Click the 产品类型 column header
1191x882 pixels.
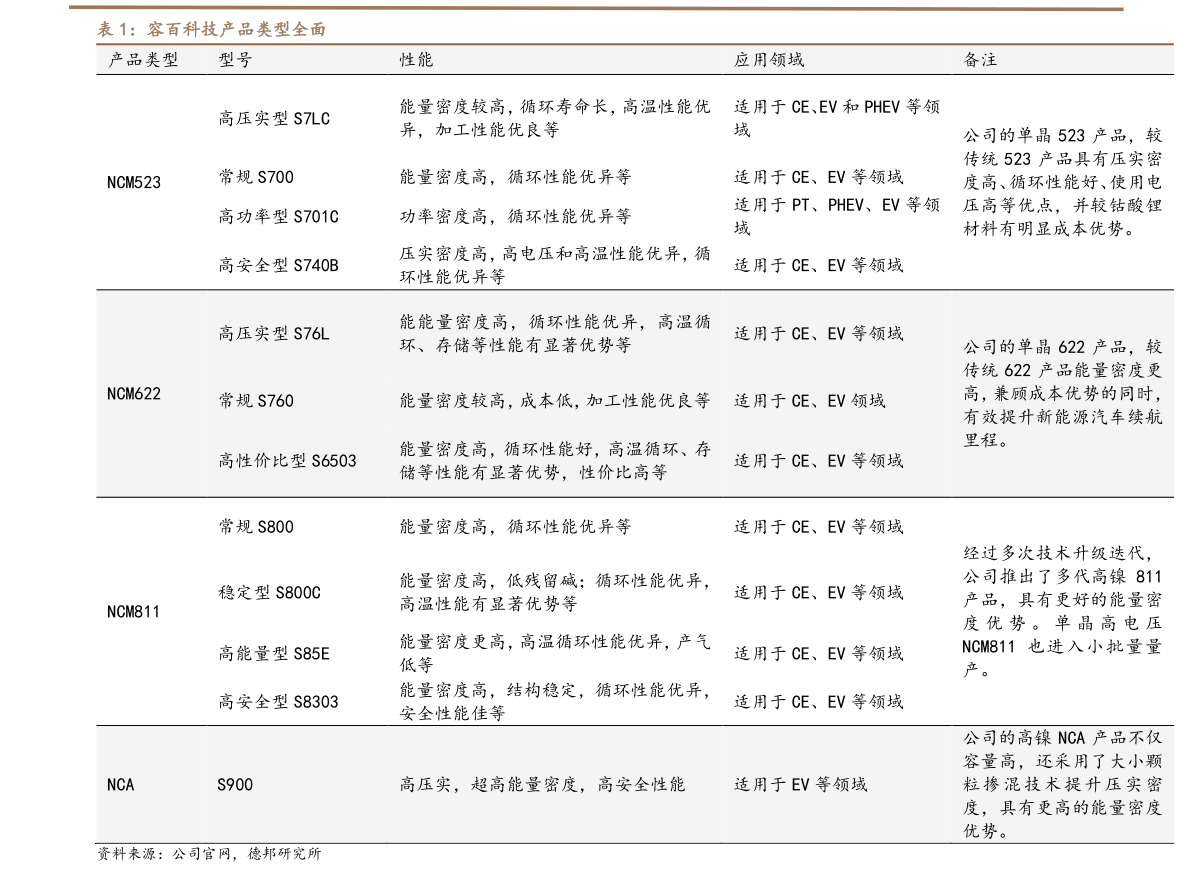(142, 60)
